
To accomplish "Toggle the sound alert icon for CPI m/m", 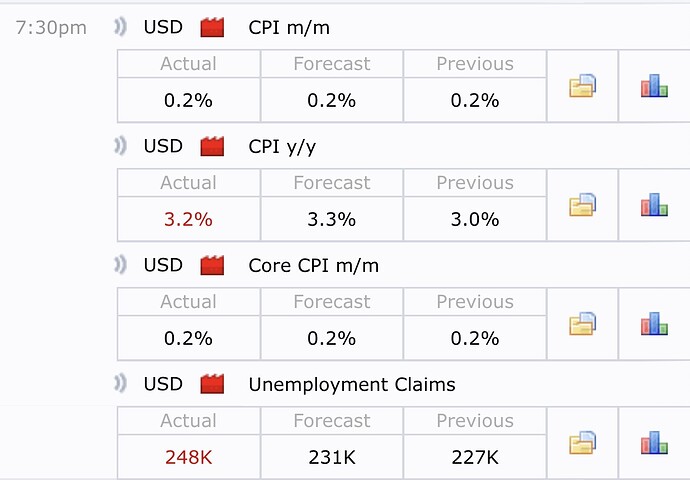I will (121, 28).
